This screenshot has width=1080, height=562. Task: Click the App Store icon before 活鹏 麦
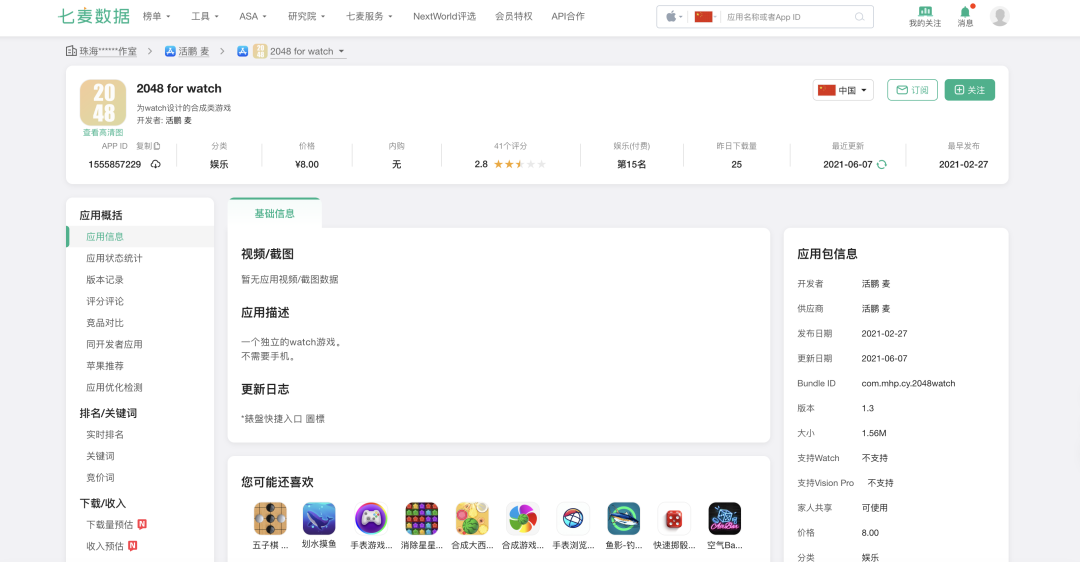(170, 51)
